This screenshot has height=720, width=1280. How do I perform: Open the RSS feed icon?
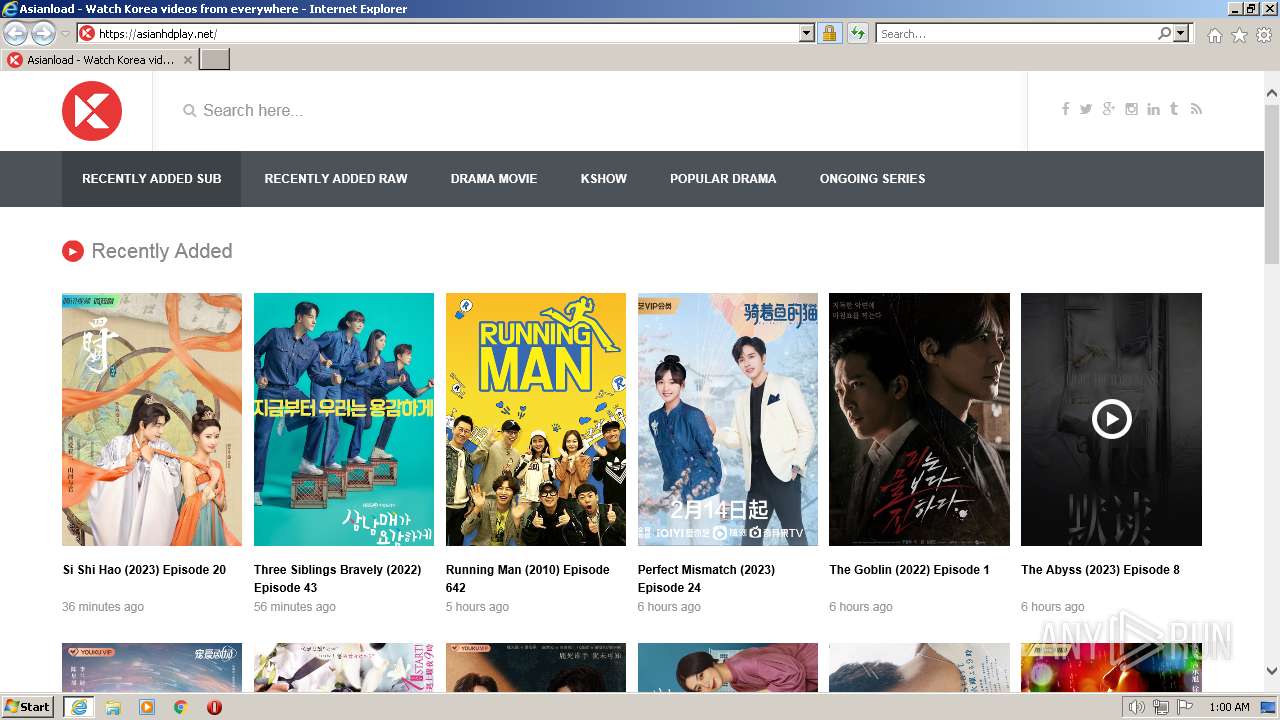pos(1196,109)
